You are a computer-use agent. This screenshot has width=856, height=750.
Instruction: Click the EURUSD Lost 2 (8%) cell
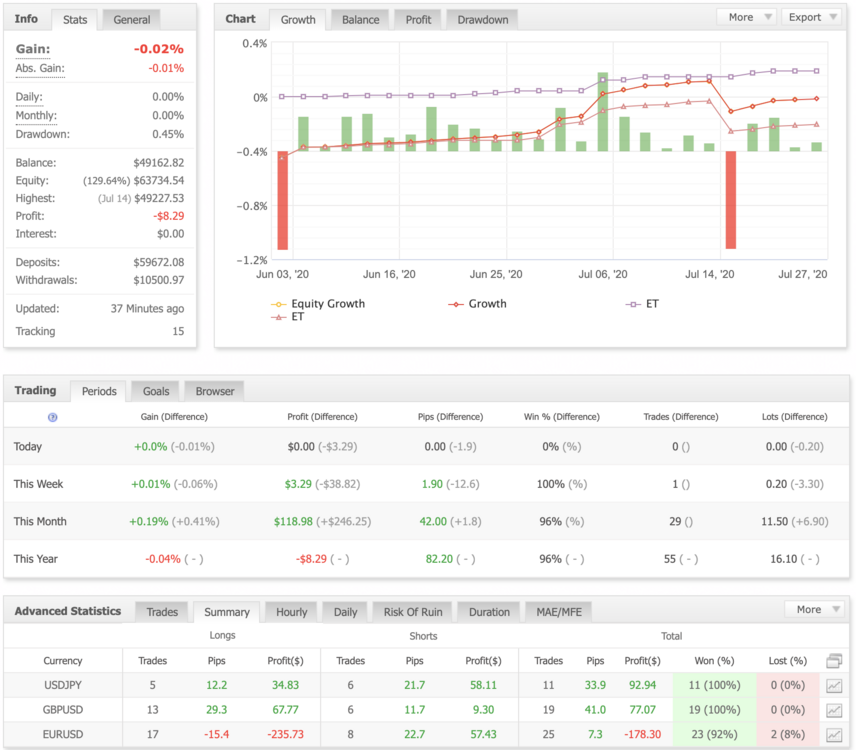click(x=787, y=735)
